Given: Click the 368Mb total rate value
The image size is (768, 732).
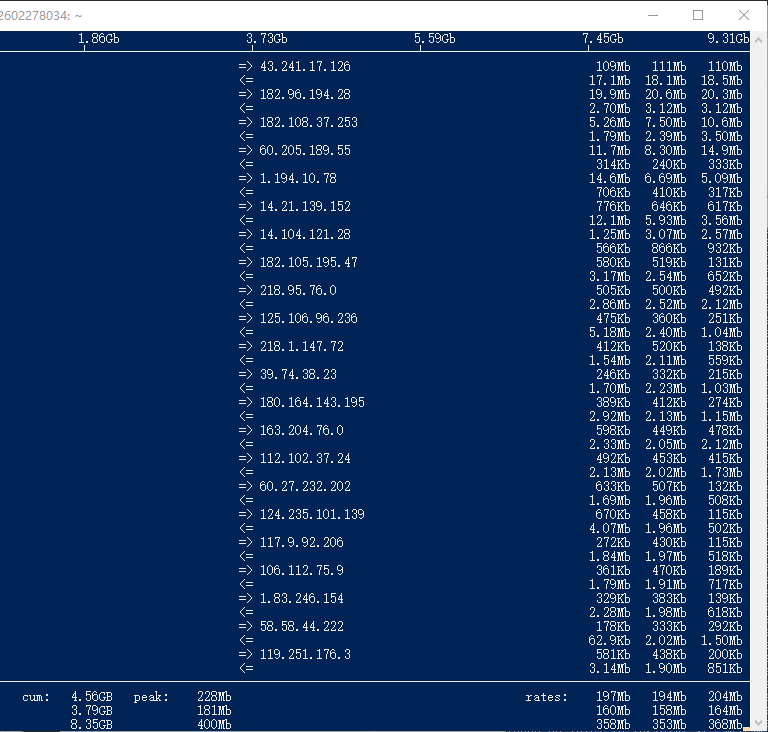Looking at the screenshot, I should [725, 724].
